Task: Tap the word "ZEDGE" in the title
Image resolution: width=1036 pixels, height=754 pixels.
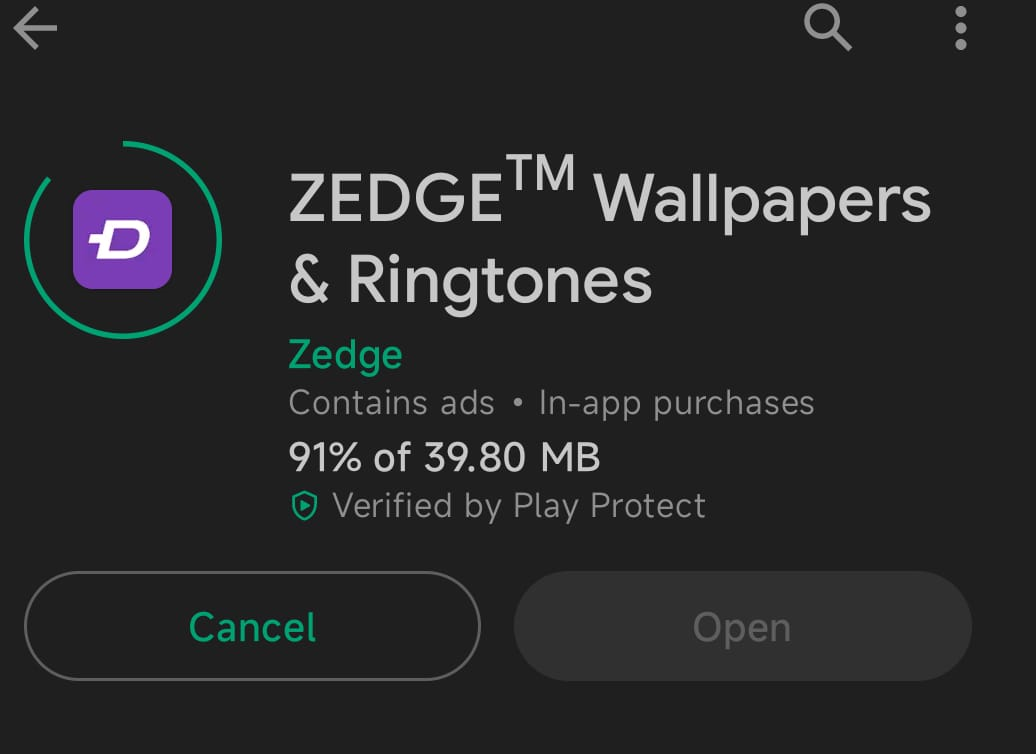Action: tap(396, 199)
